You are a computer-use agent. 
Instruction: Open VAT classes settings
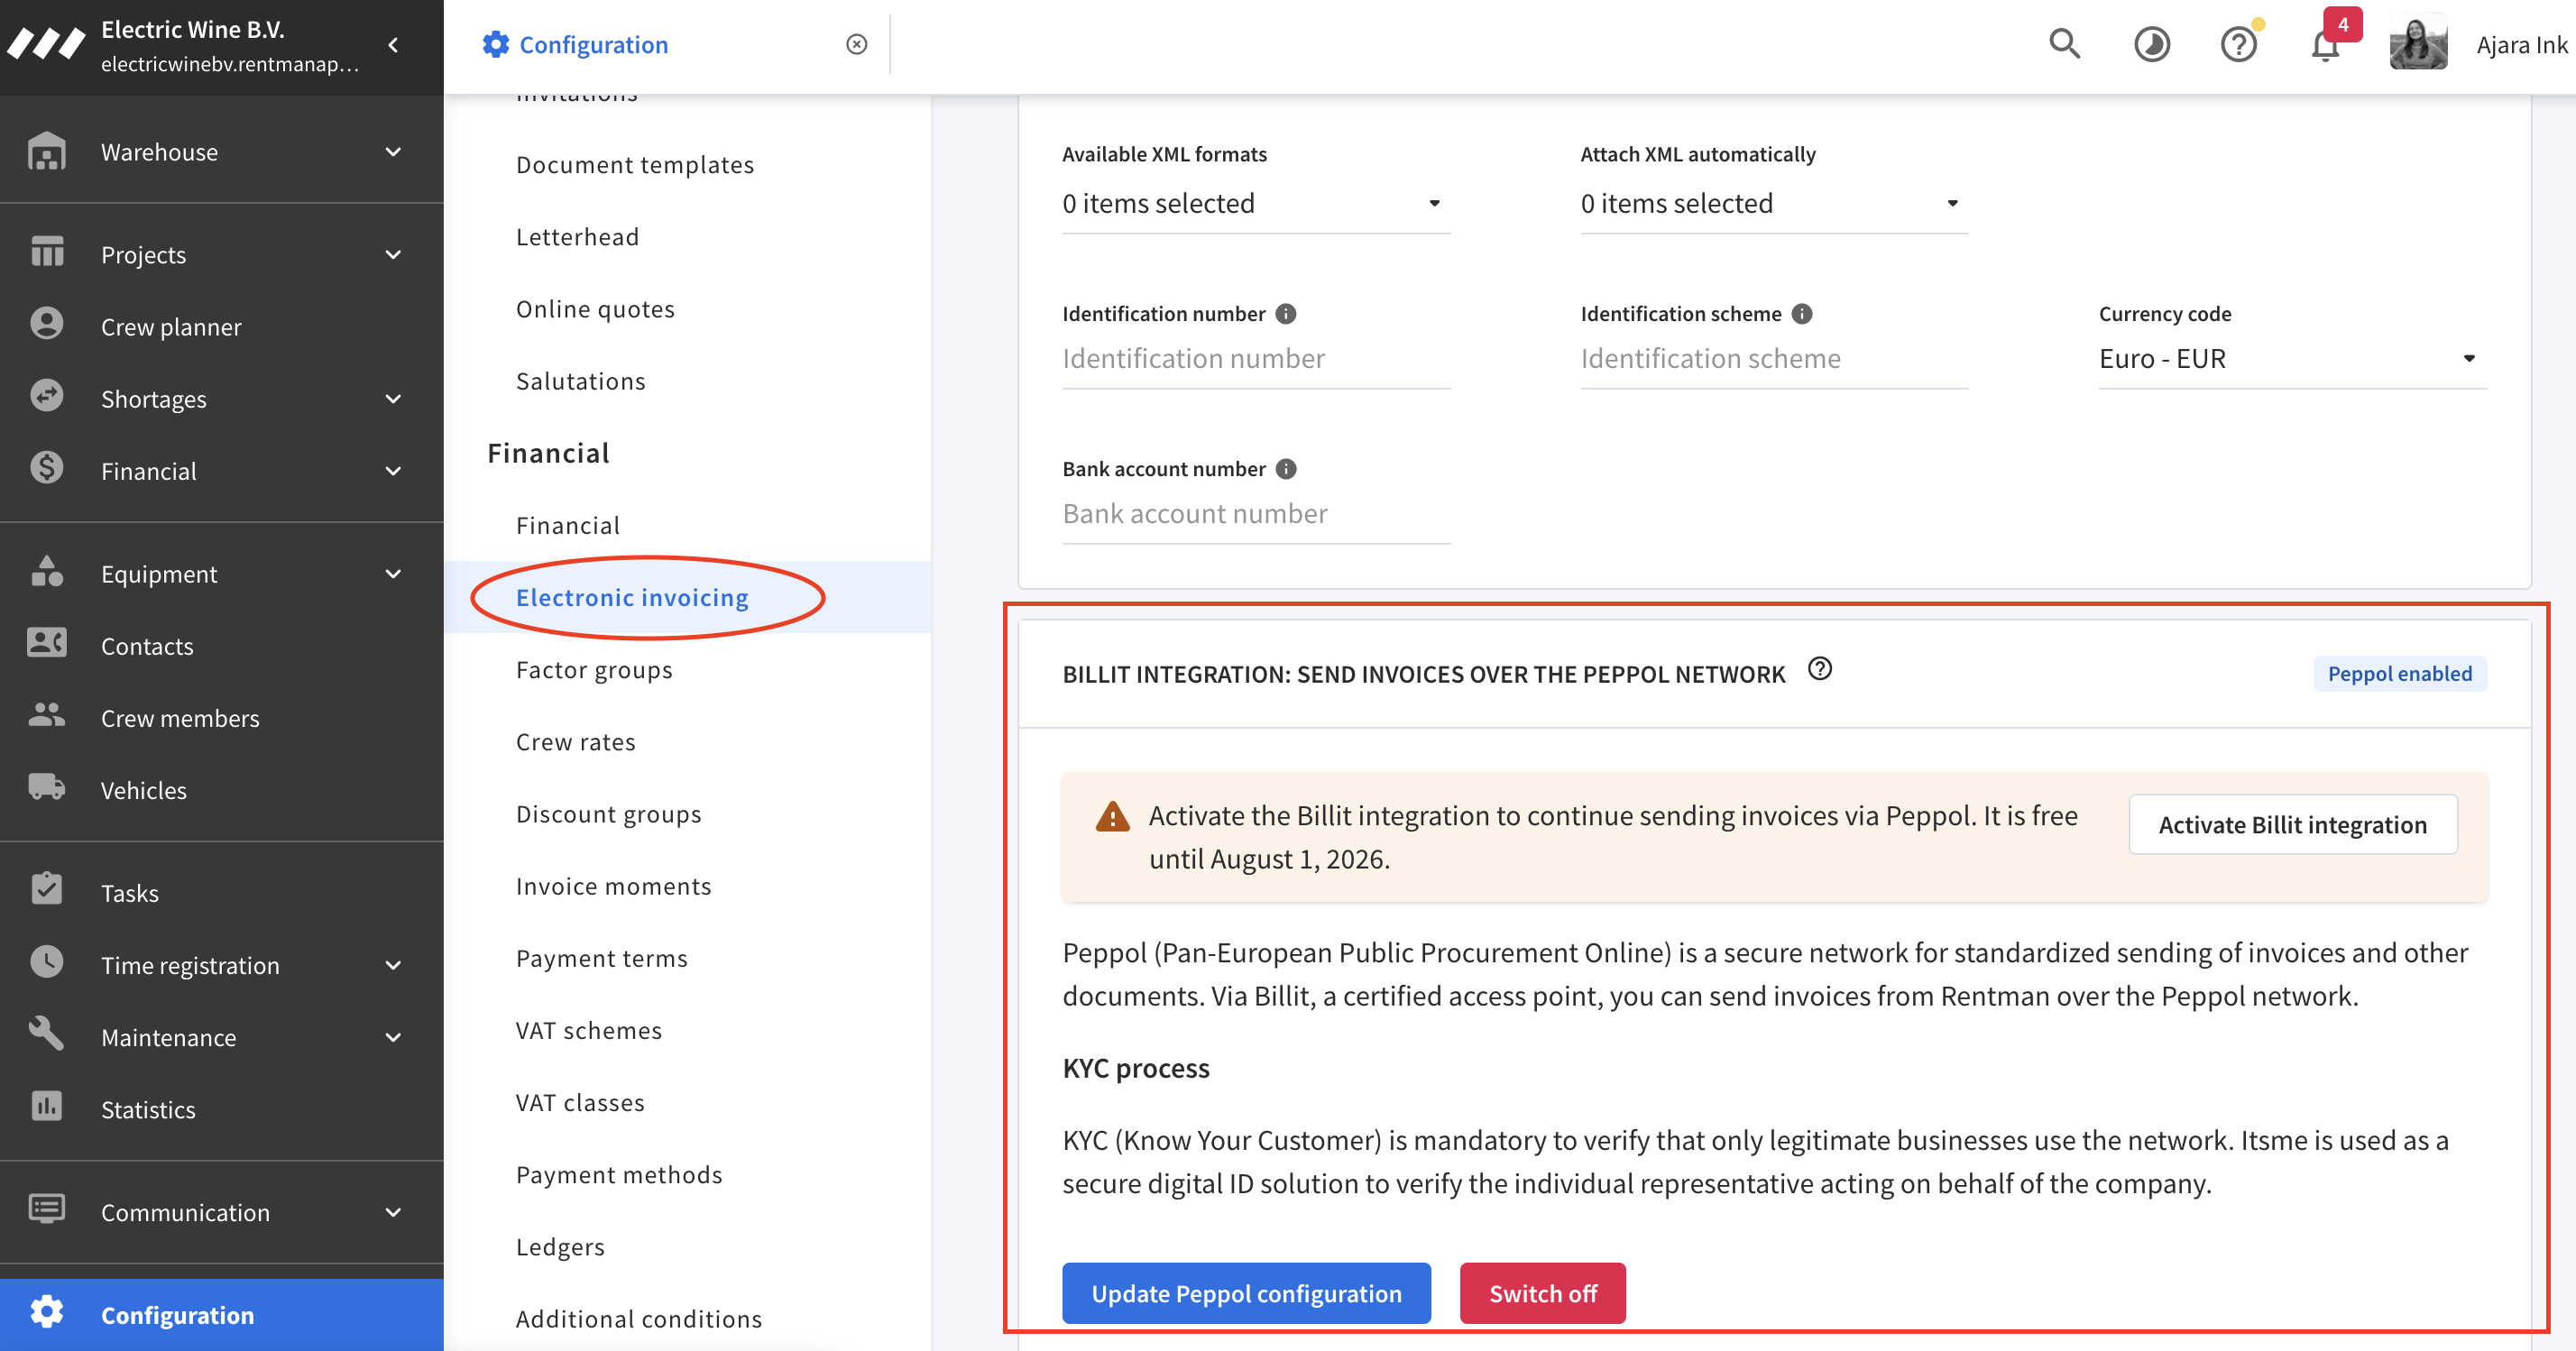click(x=581, y=1102)
